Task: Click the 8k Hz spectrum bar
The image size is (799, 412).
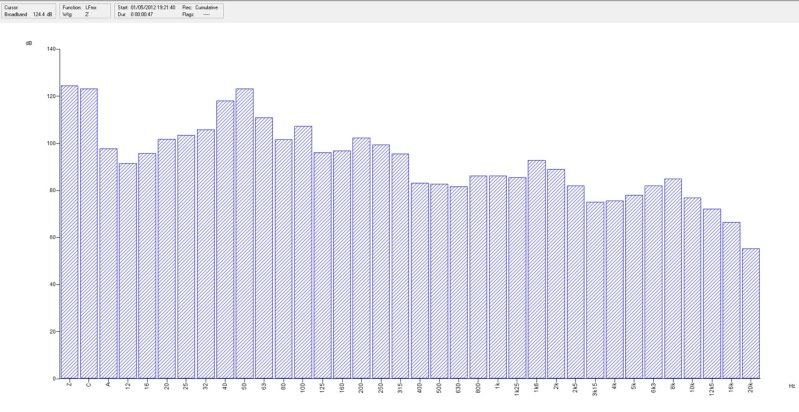Action: click(673, 279)
